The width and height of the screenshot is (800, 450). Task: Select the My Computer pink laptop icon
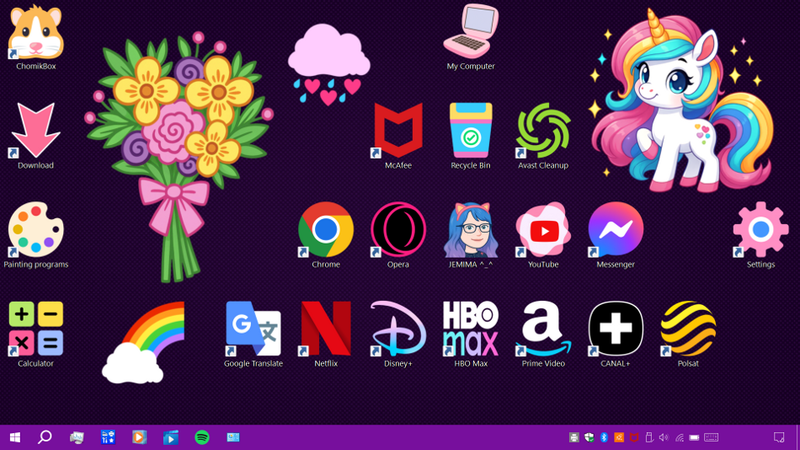[470, 32]
